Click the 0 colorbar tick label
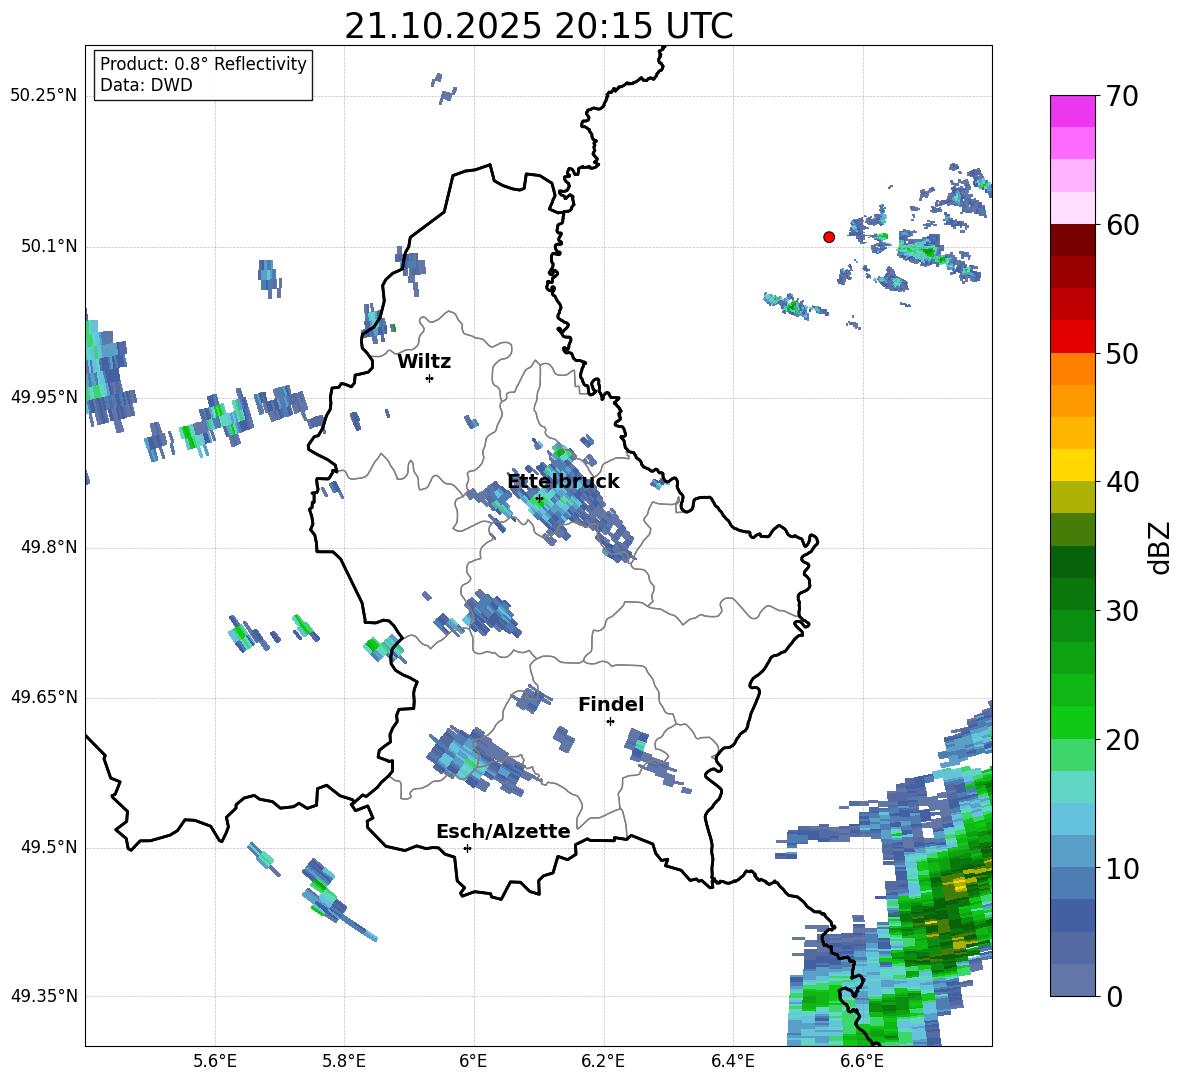1184x1081 pixels. (x=1114, y=997)
